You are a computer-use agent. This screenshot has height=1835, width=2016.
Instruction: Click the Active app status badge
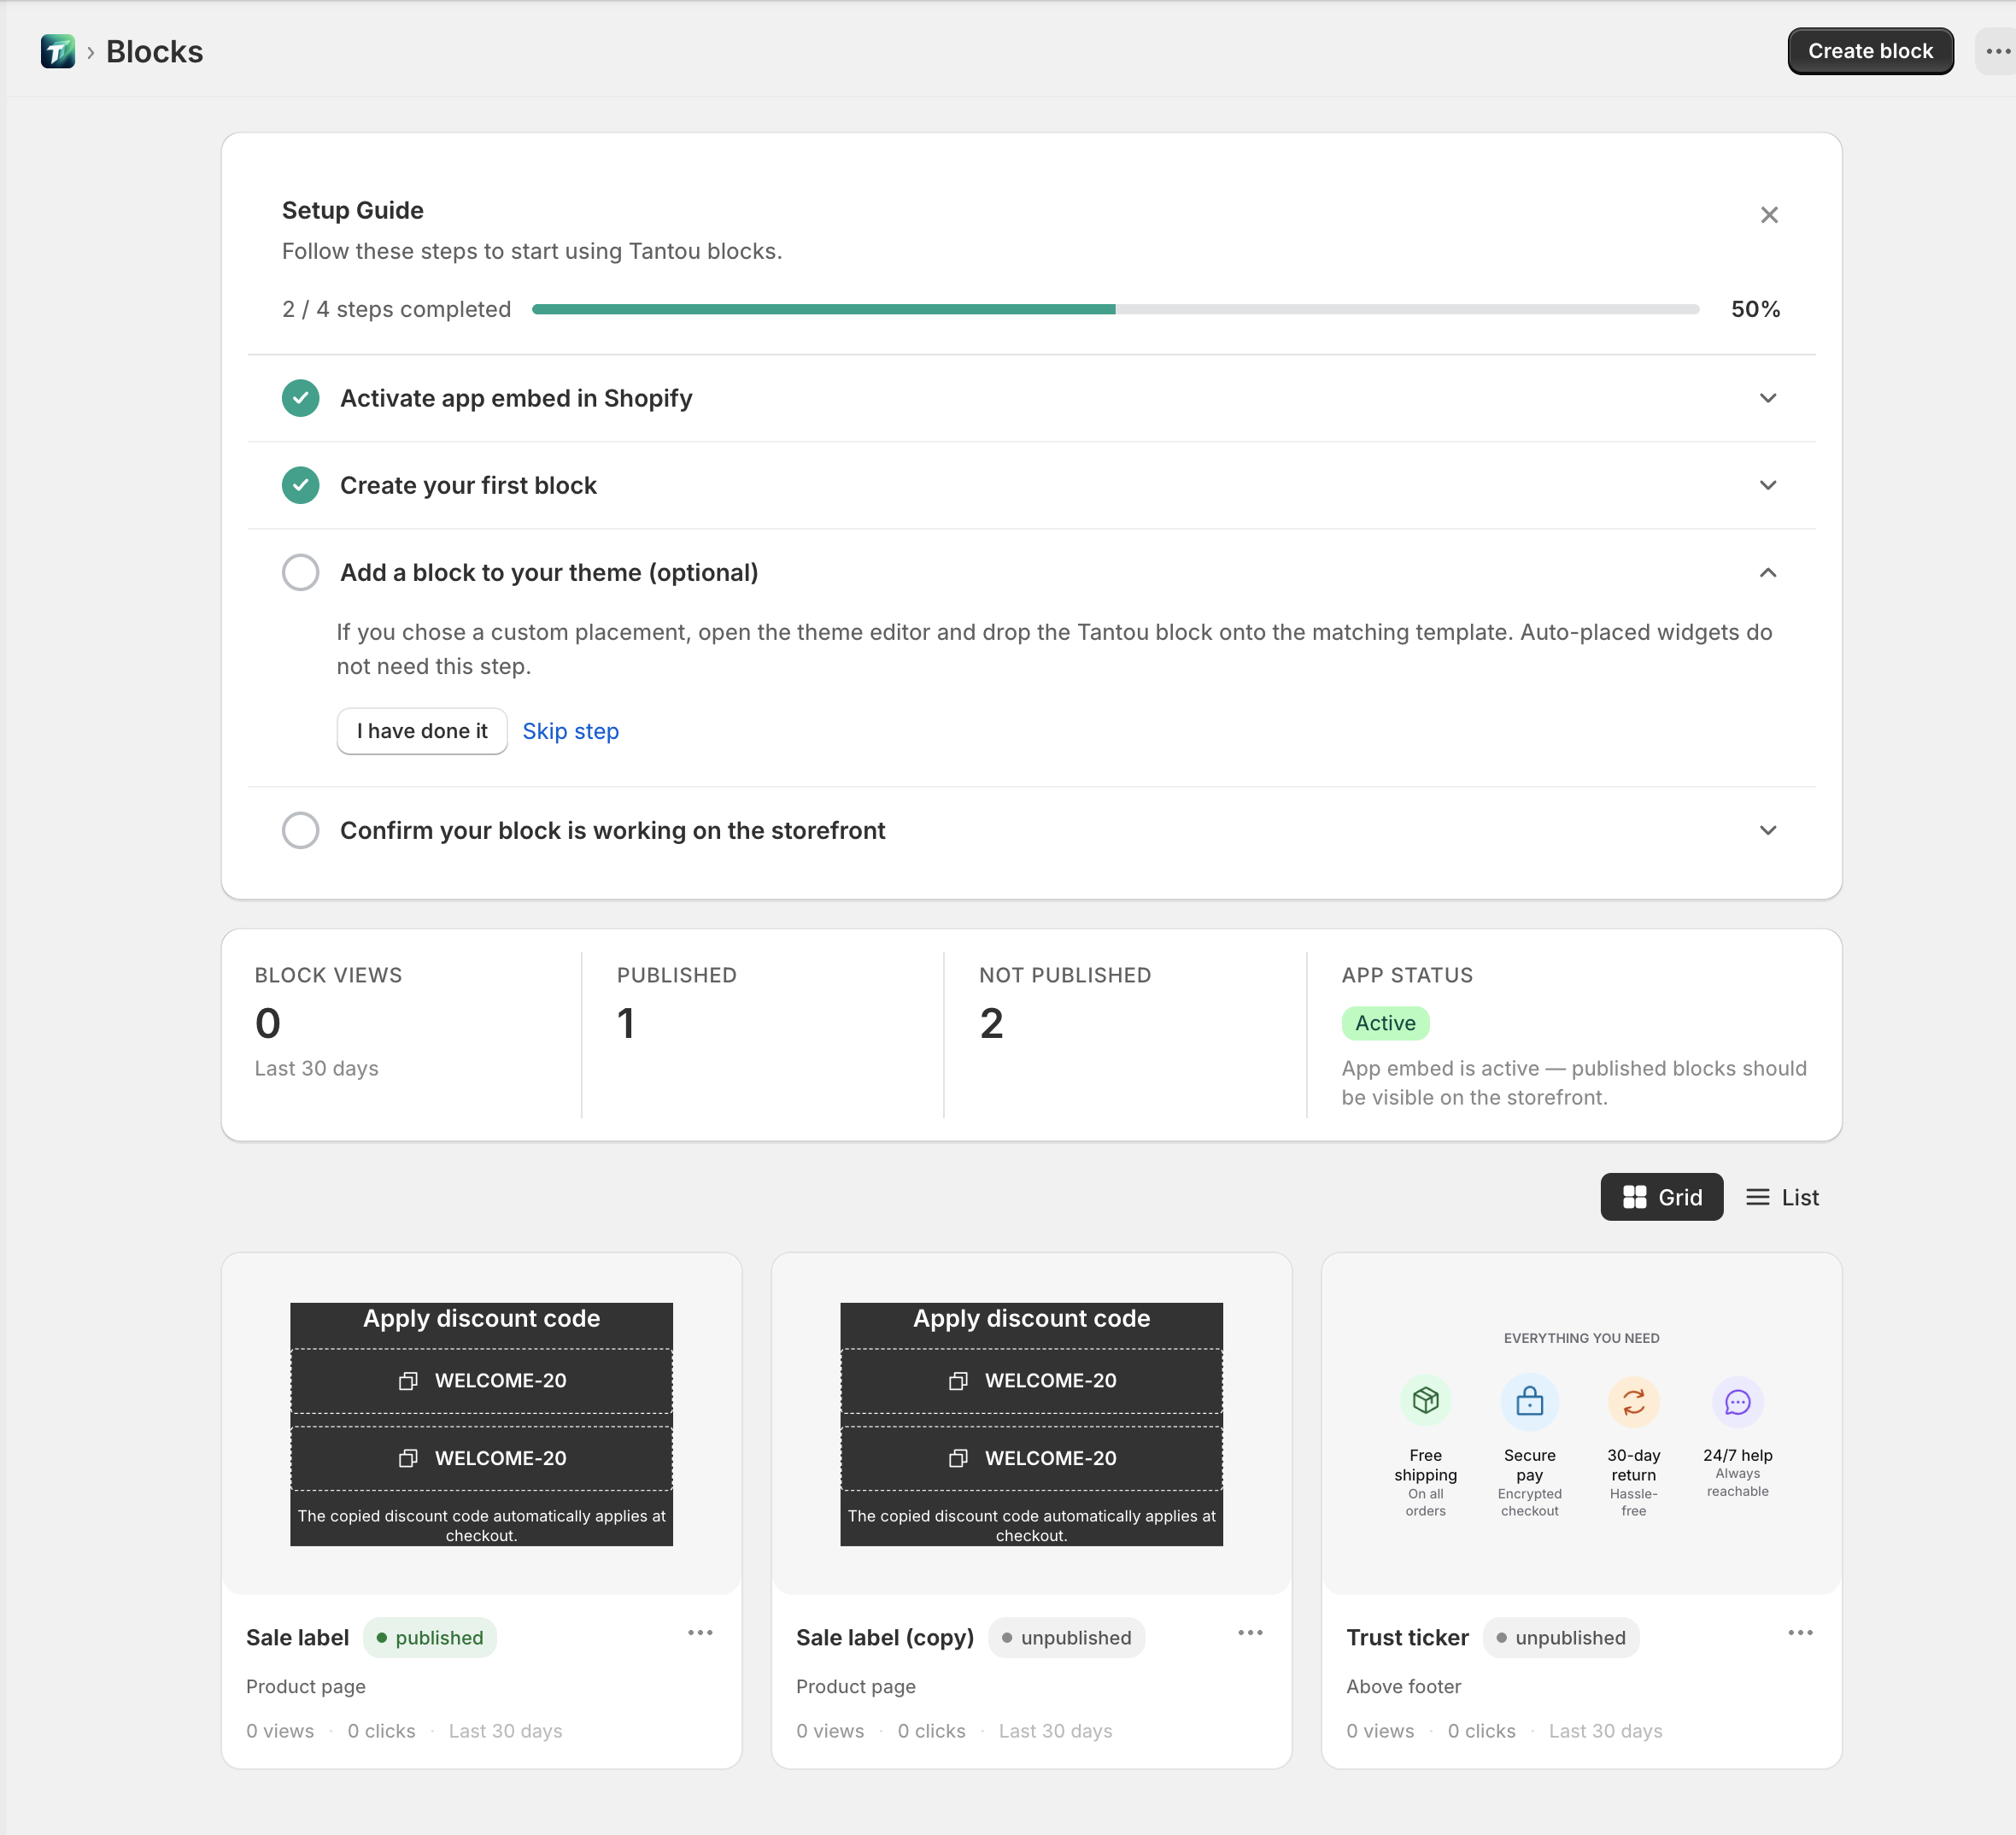pyautogui.click(x=1385, y=1023)
